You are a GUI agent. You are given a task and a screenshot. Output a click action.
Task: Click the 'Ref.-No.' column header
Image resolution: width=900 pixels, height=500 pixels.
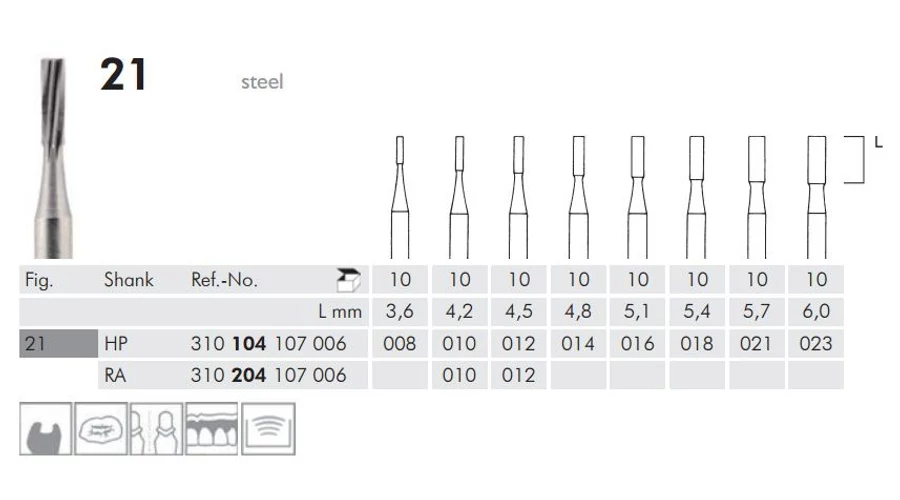pos(224,280)
